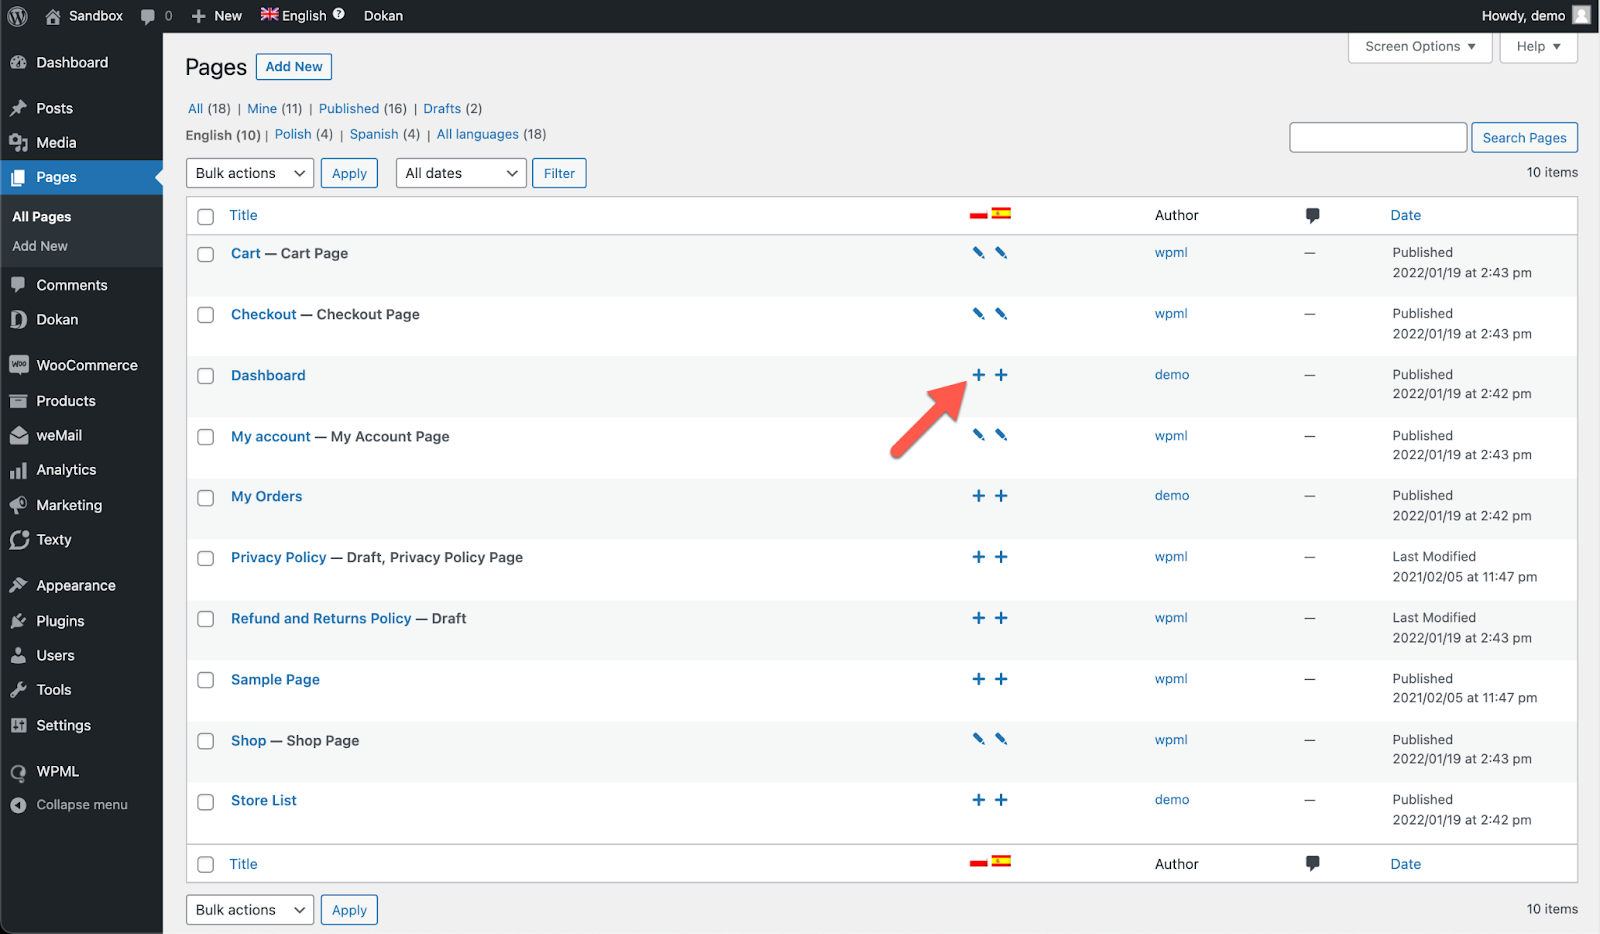Filter pages by Polish language

(293, 134)
